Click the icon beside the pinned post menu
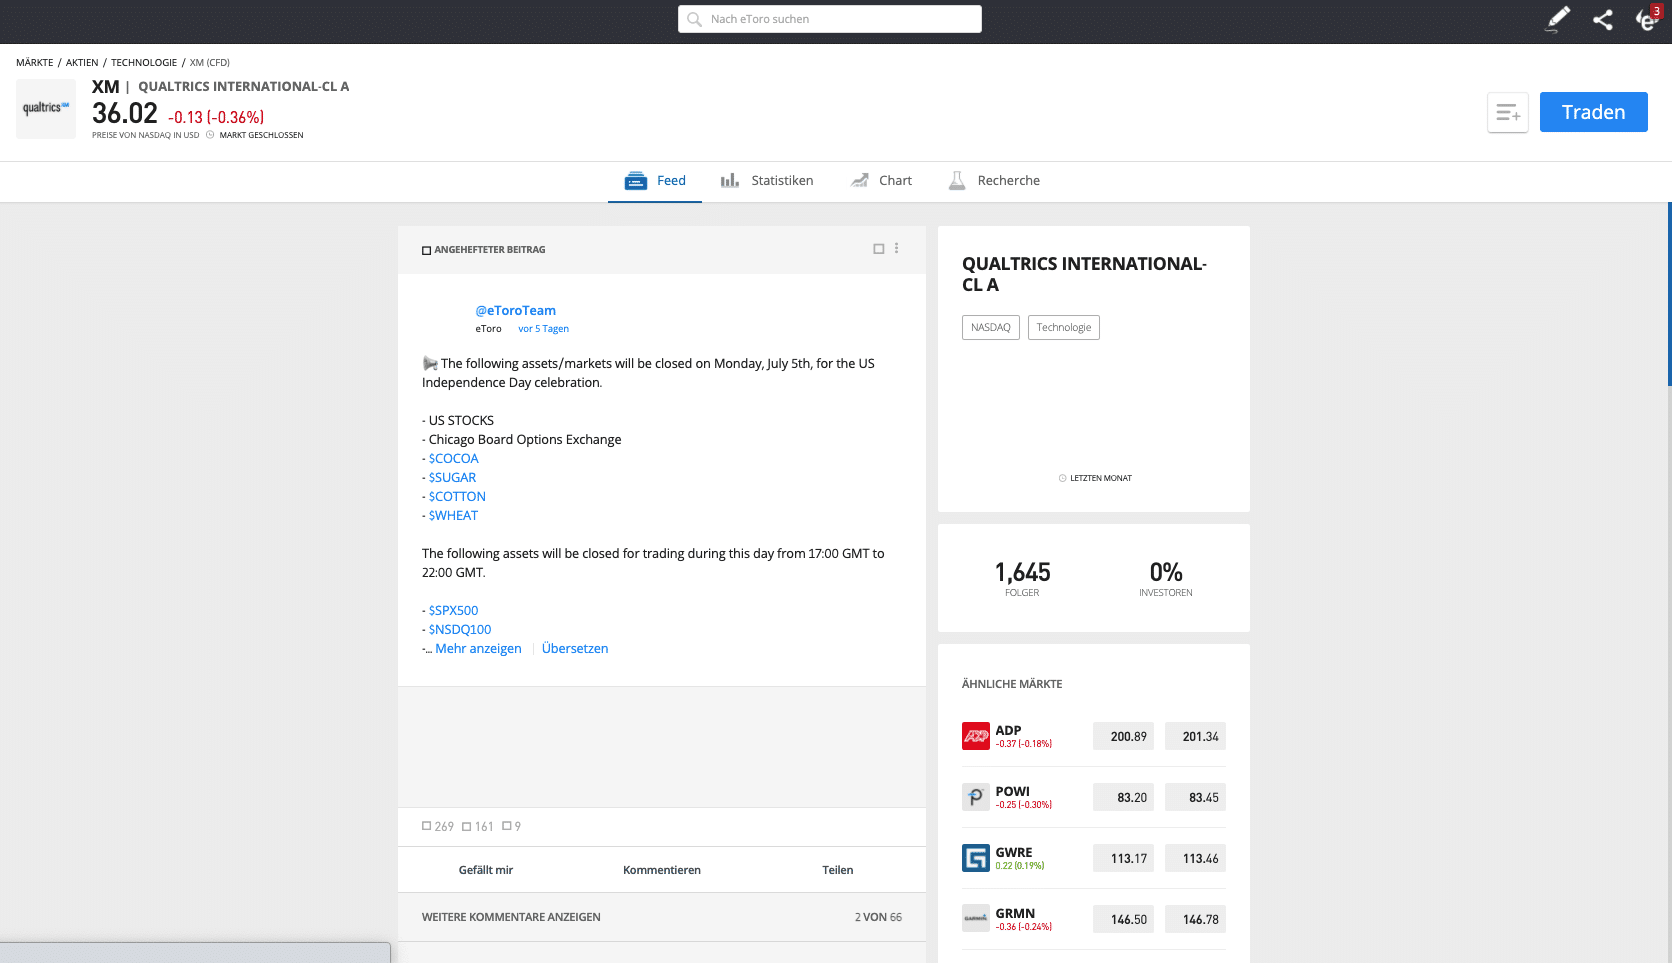The image size is (1672, 963). click(x=879, y=249)
